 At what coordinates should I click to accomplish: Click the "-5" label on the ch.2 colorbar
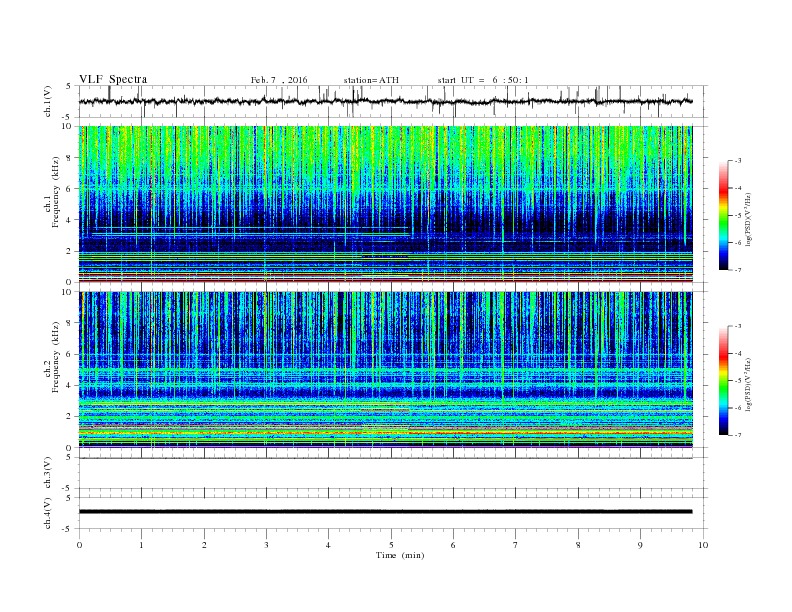coord(737,381)
